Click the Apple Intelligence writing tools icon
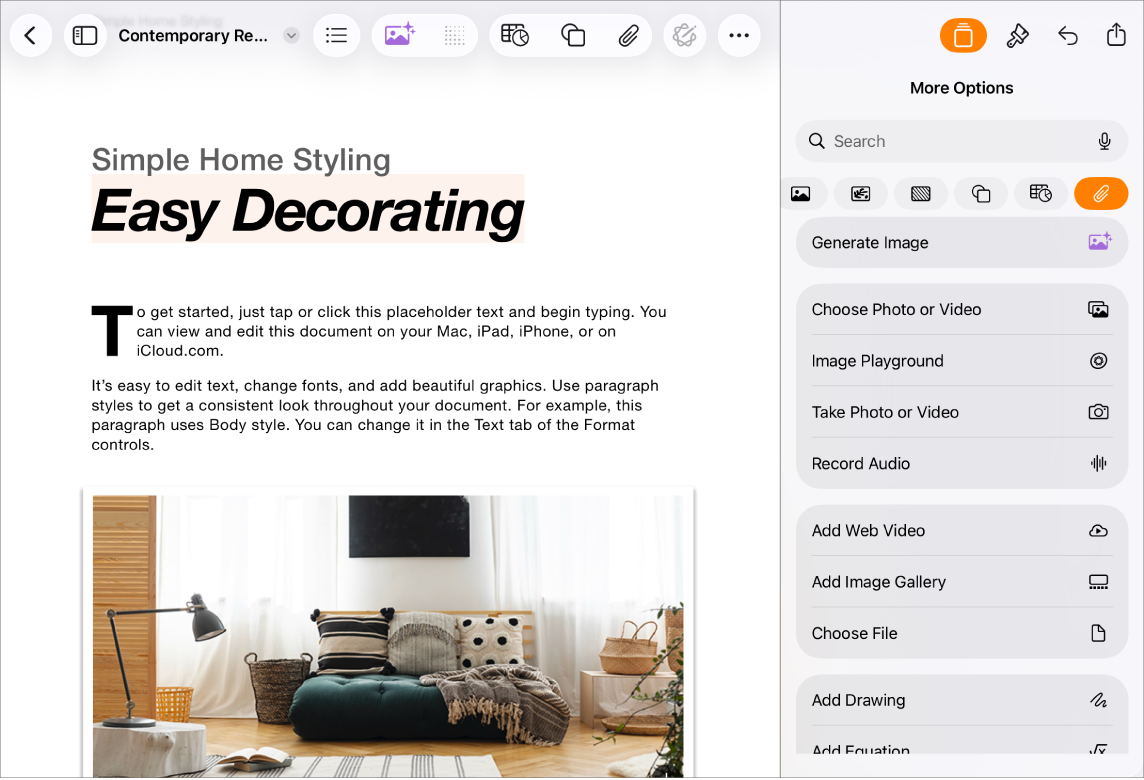Viewport: 1144px width, 780px height. pos(684,35)
